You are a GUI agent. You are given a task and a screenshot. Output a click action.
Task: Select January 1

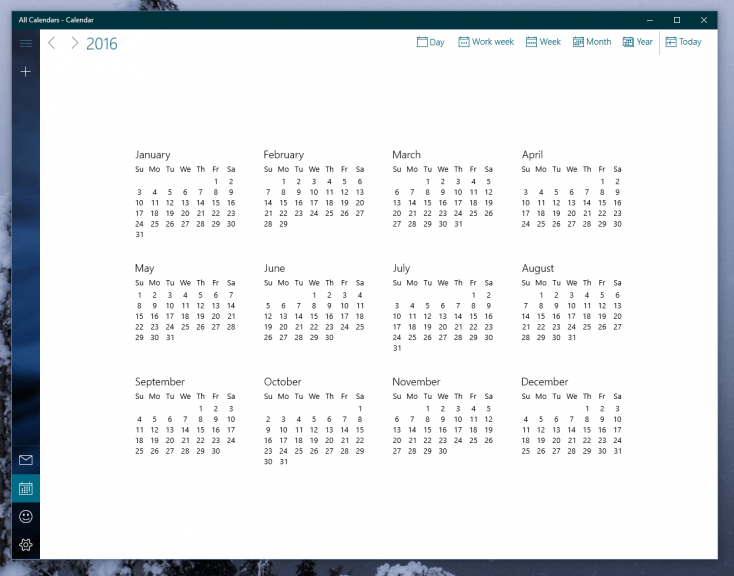click(x=215, y=182)
